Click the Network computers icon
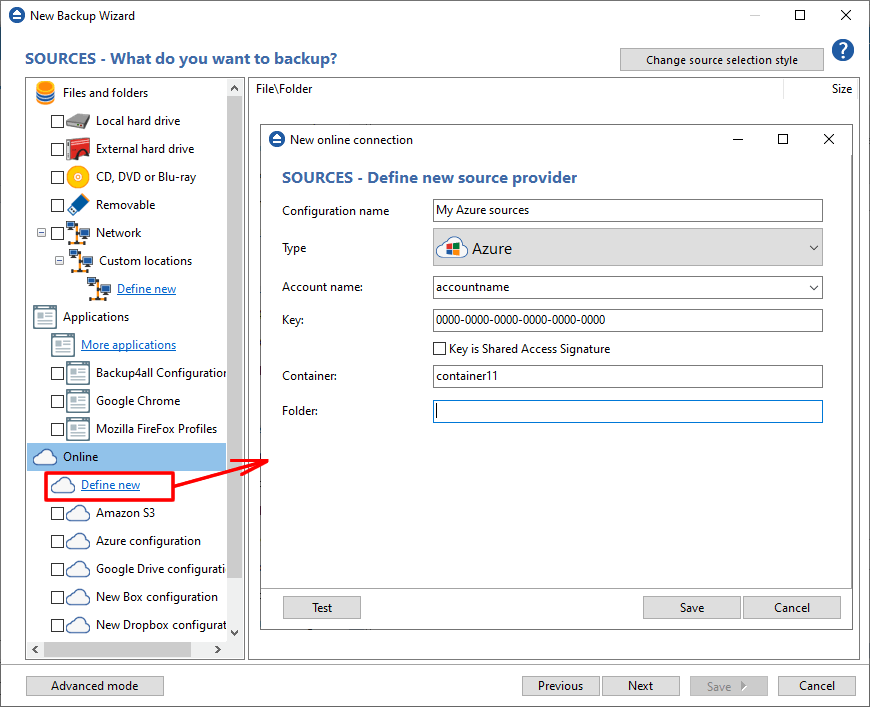 click(78, 233)
